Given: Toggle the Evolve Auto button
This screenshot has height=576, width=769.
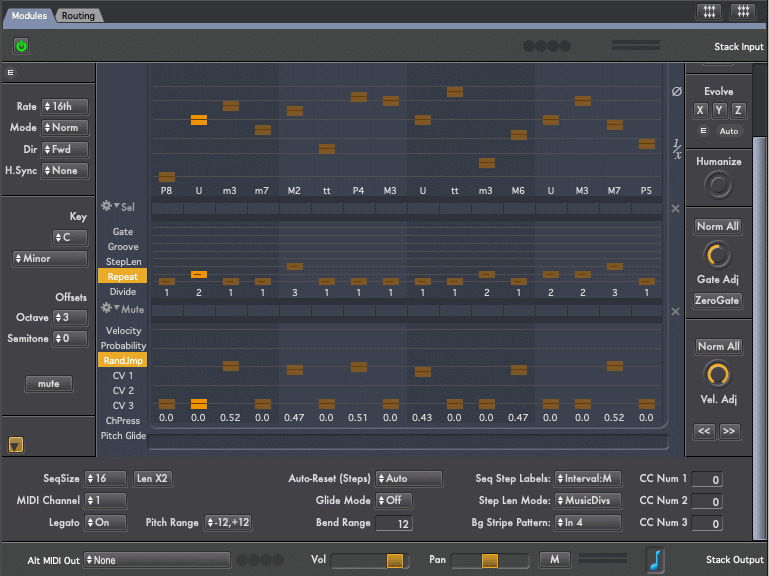Looking at the screenshot, I should 729,131.
